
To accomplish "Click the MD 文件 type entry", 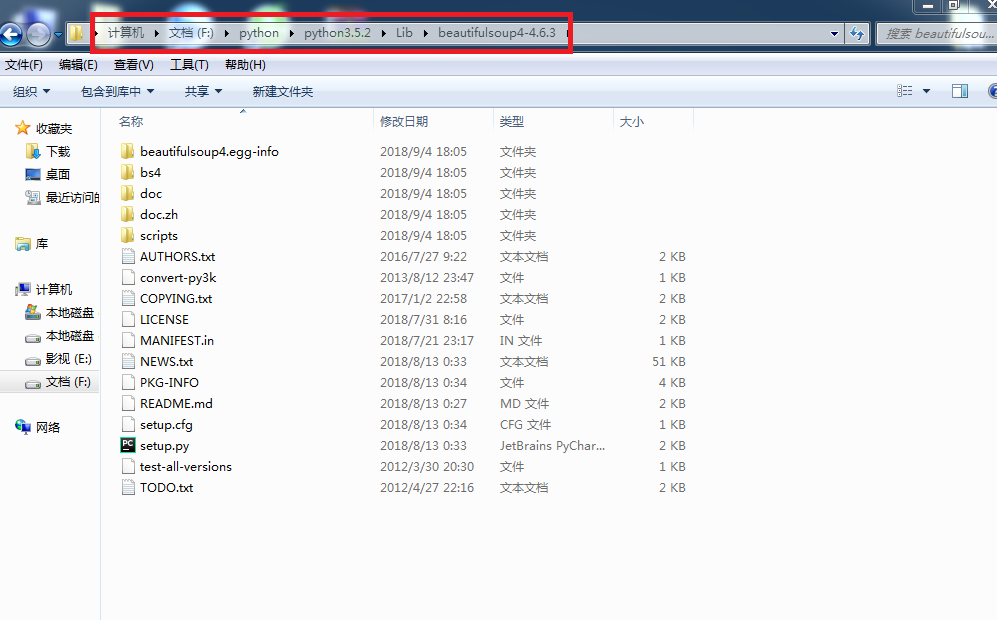I will coord(525,404).
